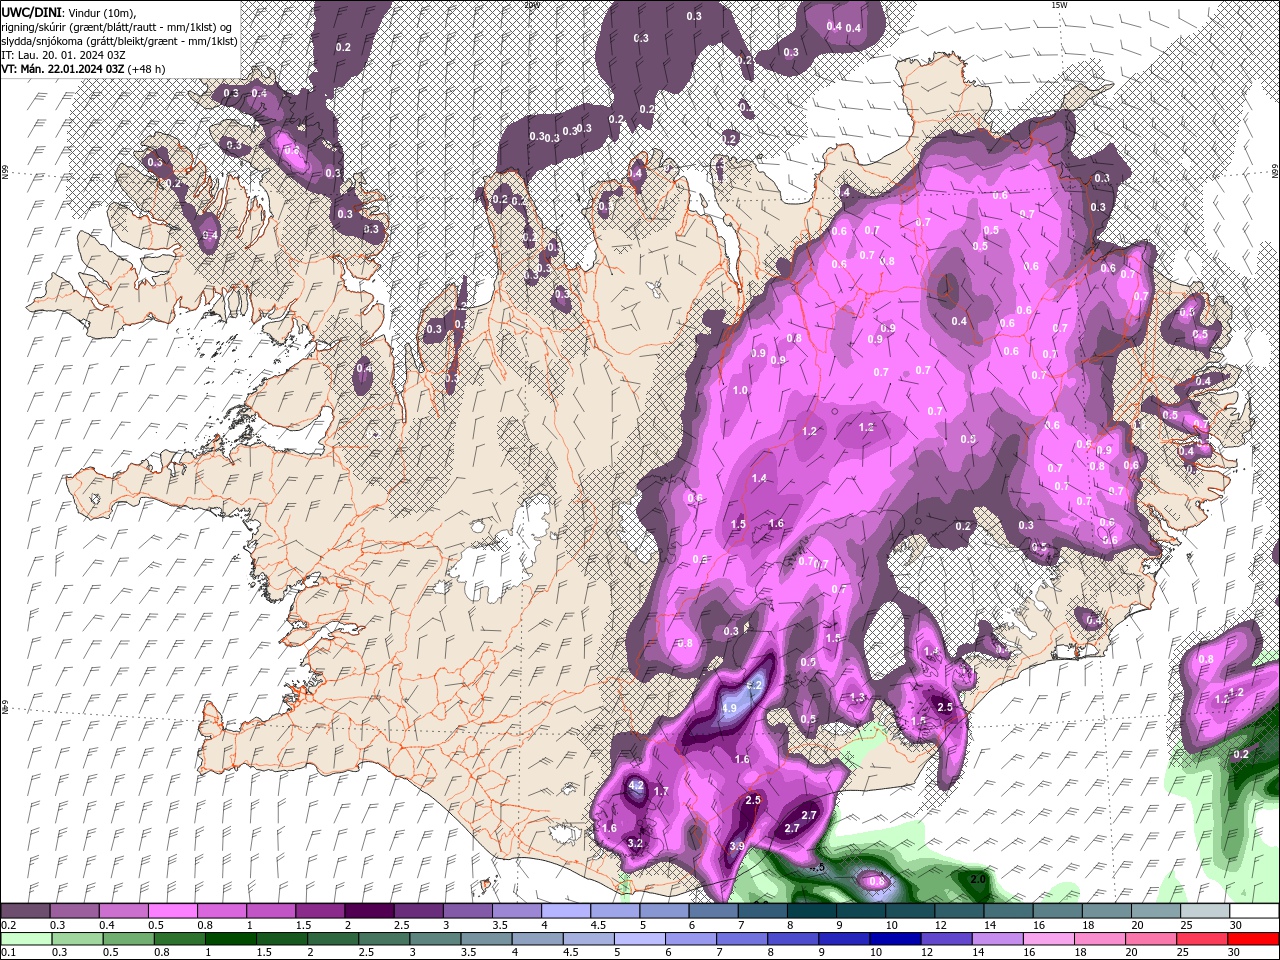Pick the light pink 16 swatch in the lower scale
The width and height of the screenshot is (1280, 960).
1049,939
